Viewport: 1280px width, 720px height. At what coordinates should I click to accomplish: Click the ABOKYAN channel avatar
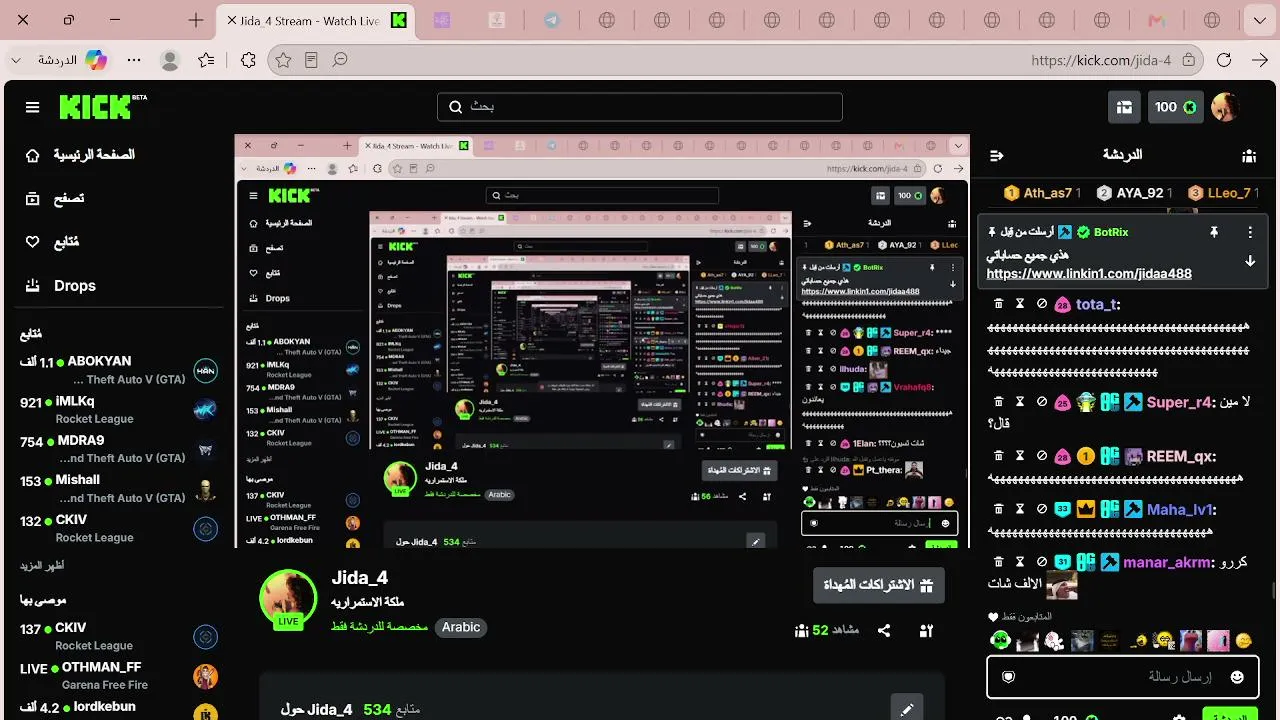tap(205, 370)
